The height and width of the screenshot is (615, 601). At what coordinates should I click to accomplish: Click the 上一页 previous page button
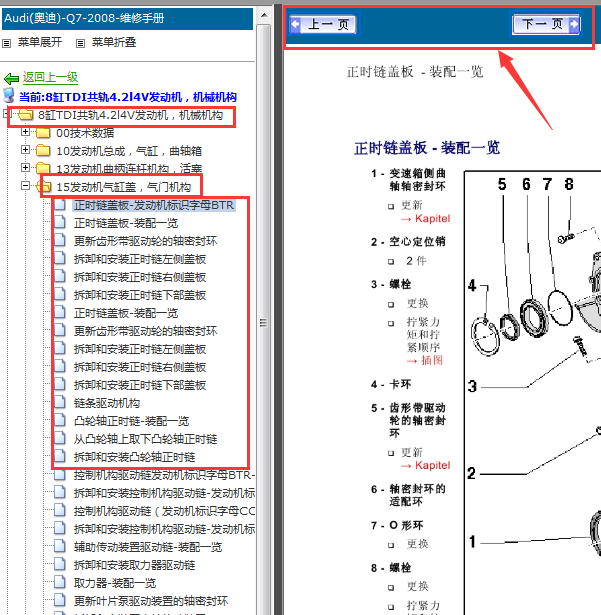(324, 24)
